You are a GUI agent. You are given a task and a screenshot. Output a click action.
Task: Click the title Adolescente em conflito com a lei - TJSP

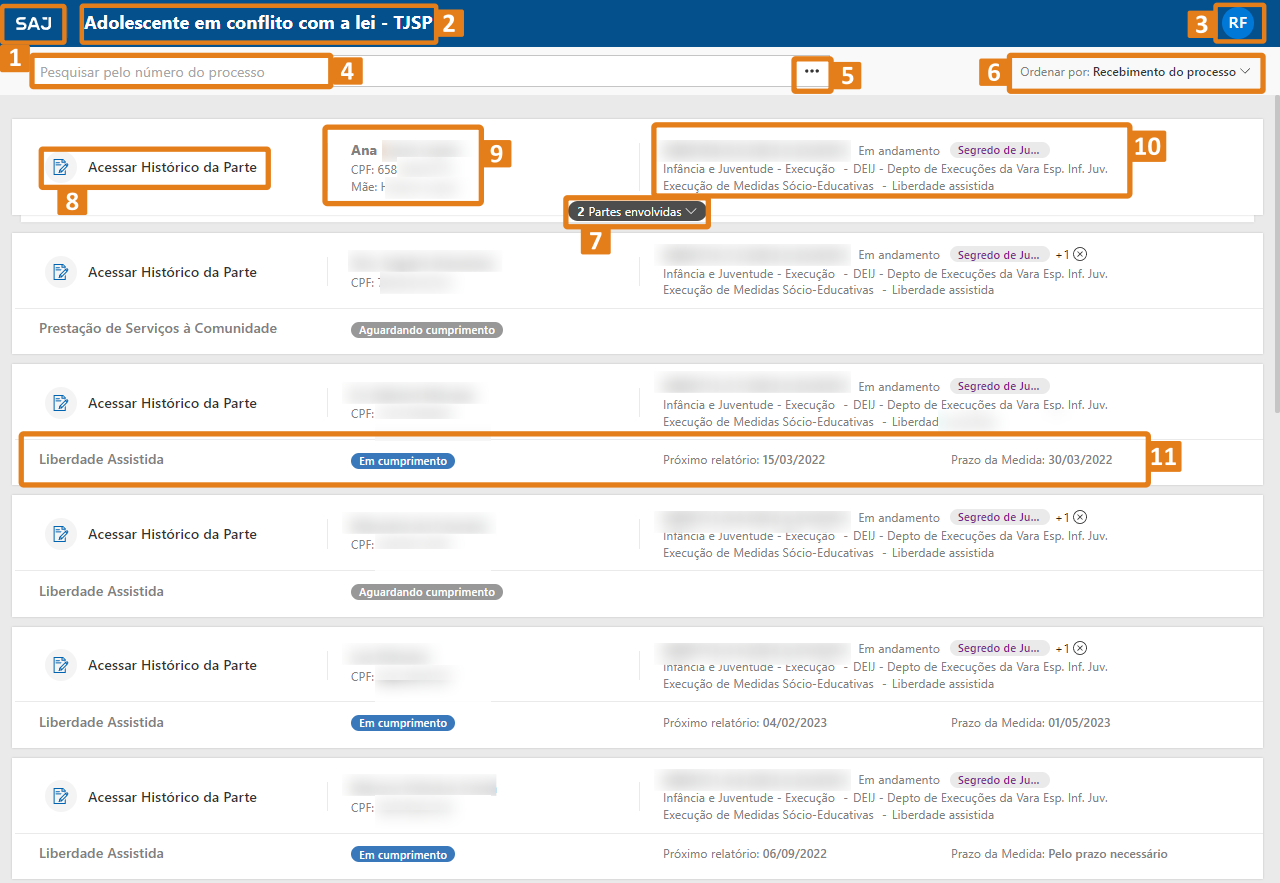(x=260, y=23)
